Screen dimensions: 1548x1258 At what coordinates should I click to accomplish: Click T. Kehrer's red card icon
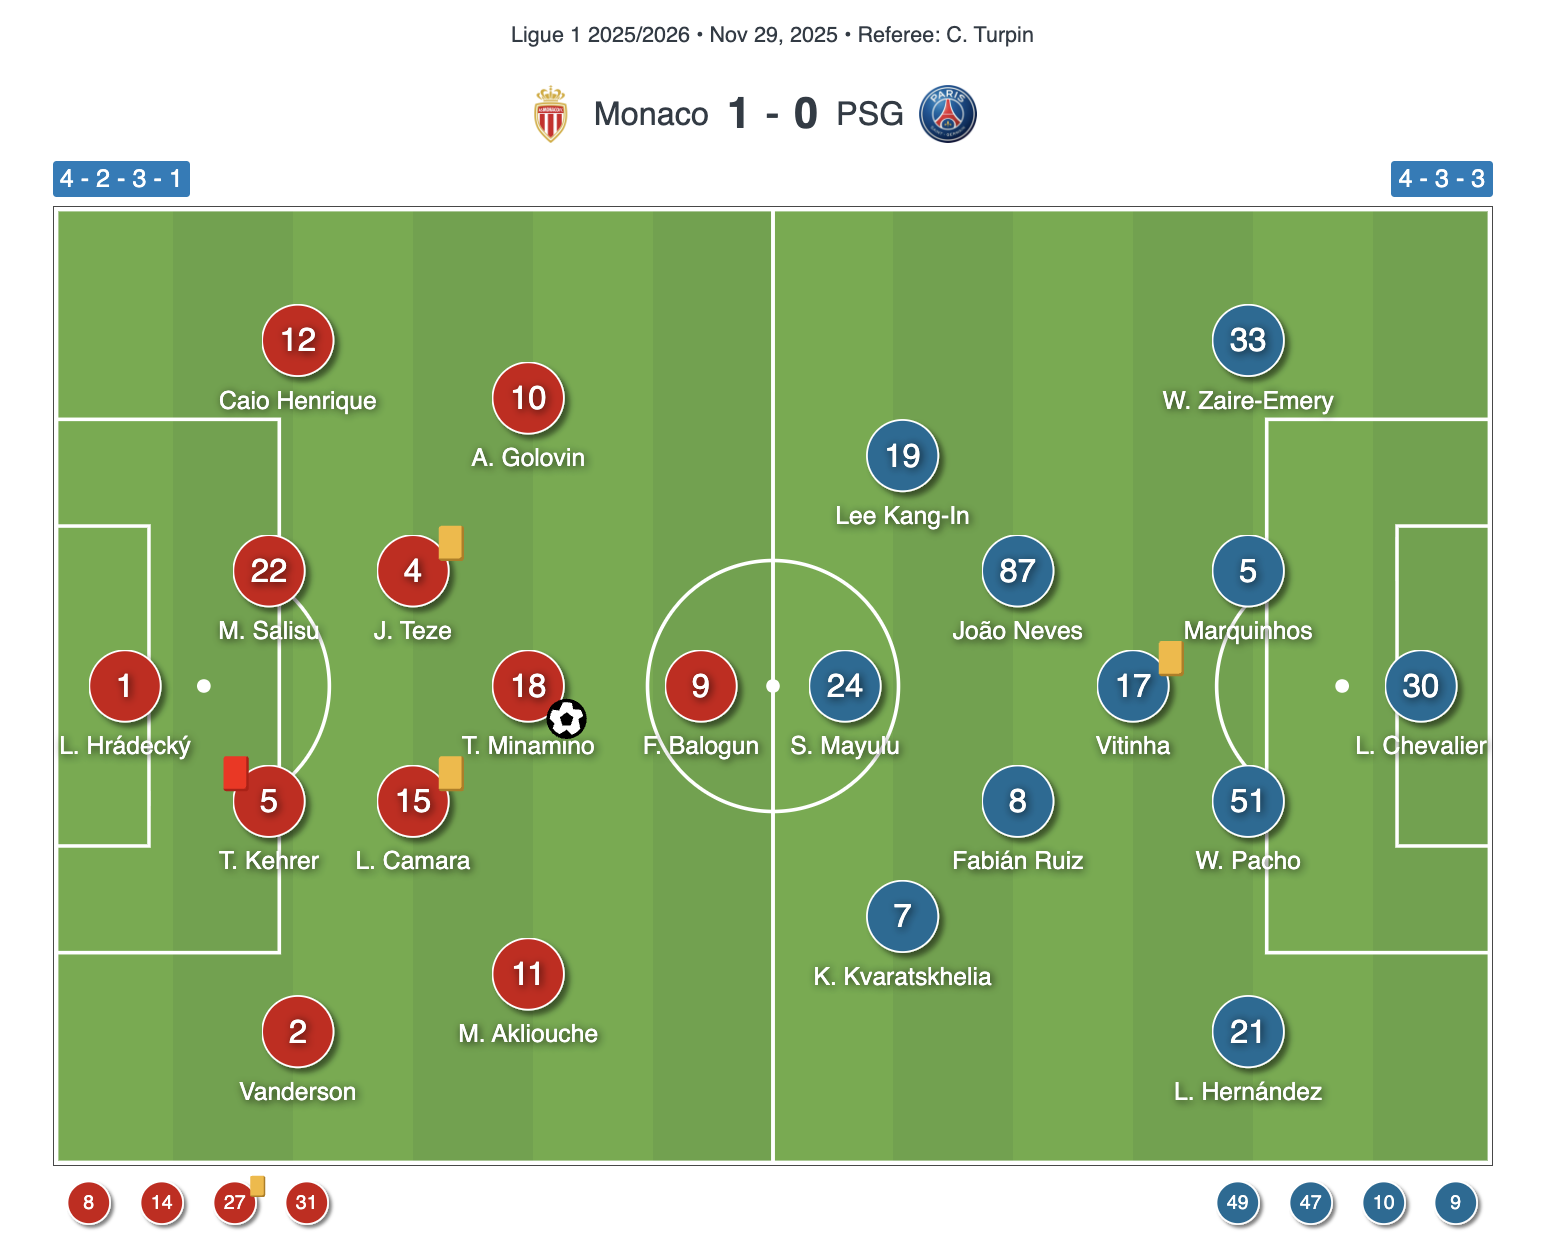(235, 773)
